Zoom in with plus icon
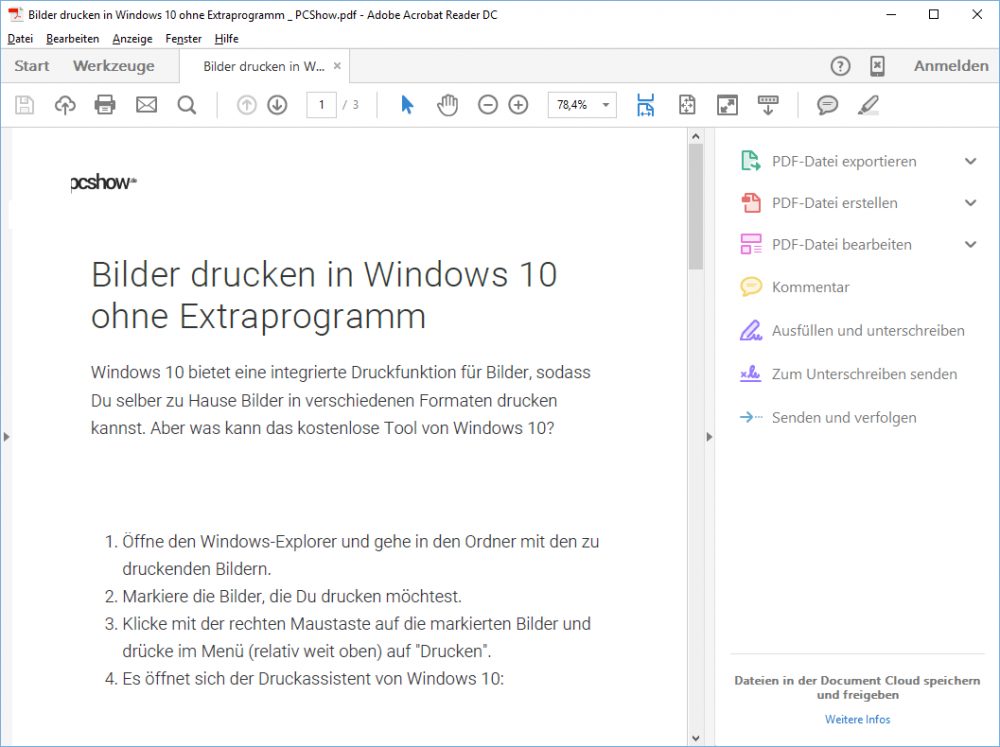1000x747 pixels. coord(518,105)
